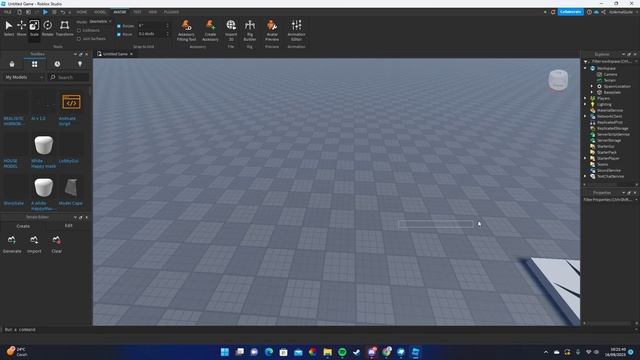Select the Model Cape toolbox thumbnail
The height and width of the screenshot is (360, 640).
pyautogui.click(x=71, y=187)
